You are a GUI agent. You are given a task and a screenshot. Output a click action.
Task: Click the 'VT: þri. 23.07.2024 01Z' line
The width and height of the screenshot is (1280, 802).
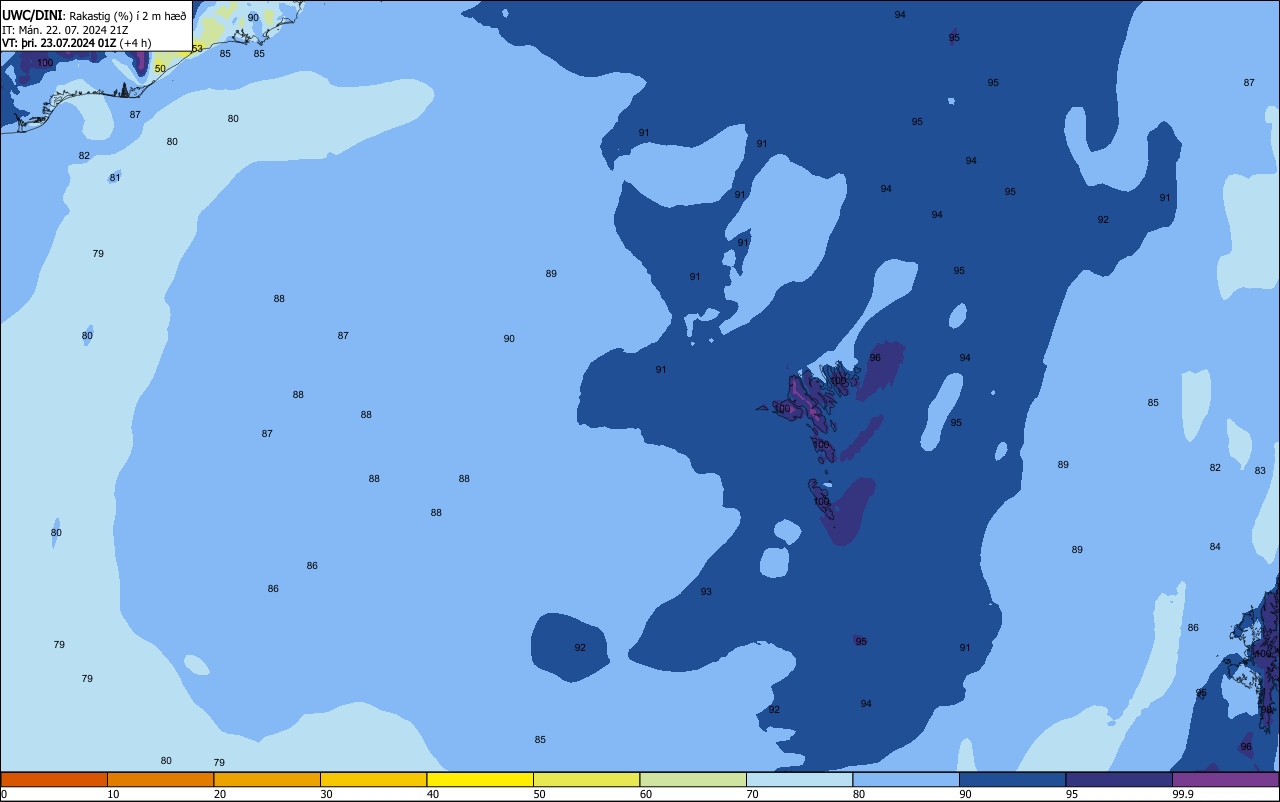coord(59,43)
